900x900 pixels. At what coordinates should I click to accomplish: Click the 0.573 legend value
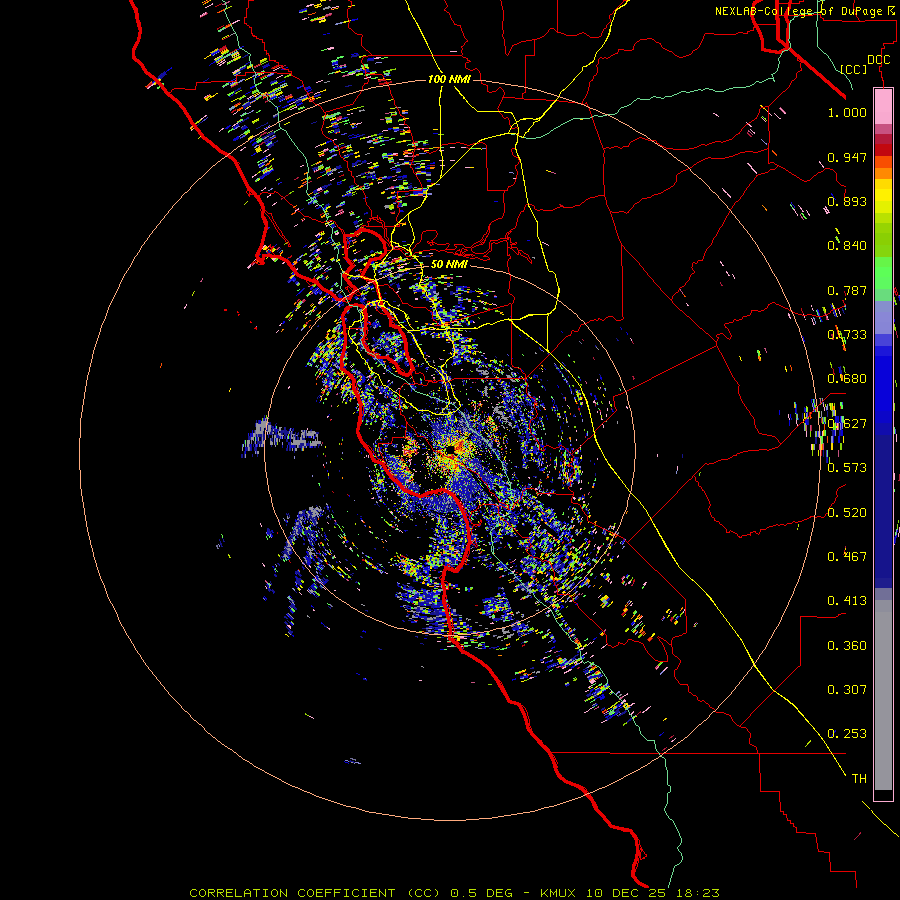(847, 468)
